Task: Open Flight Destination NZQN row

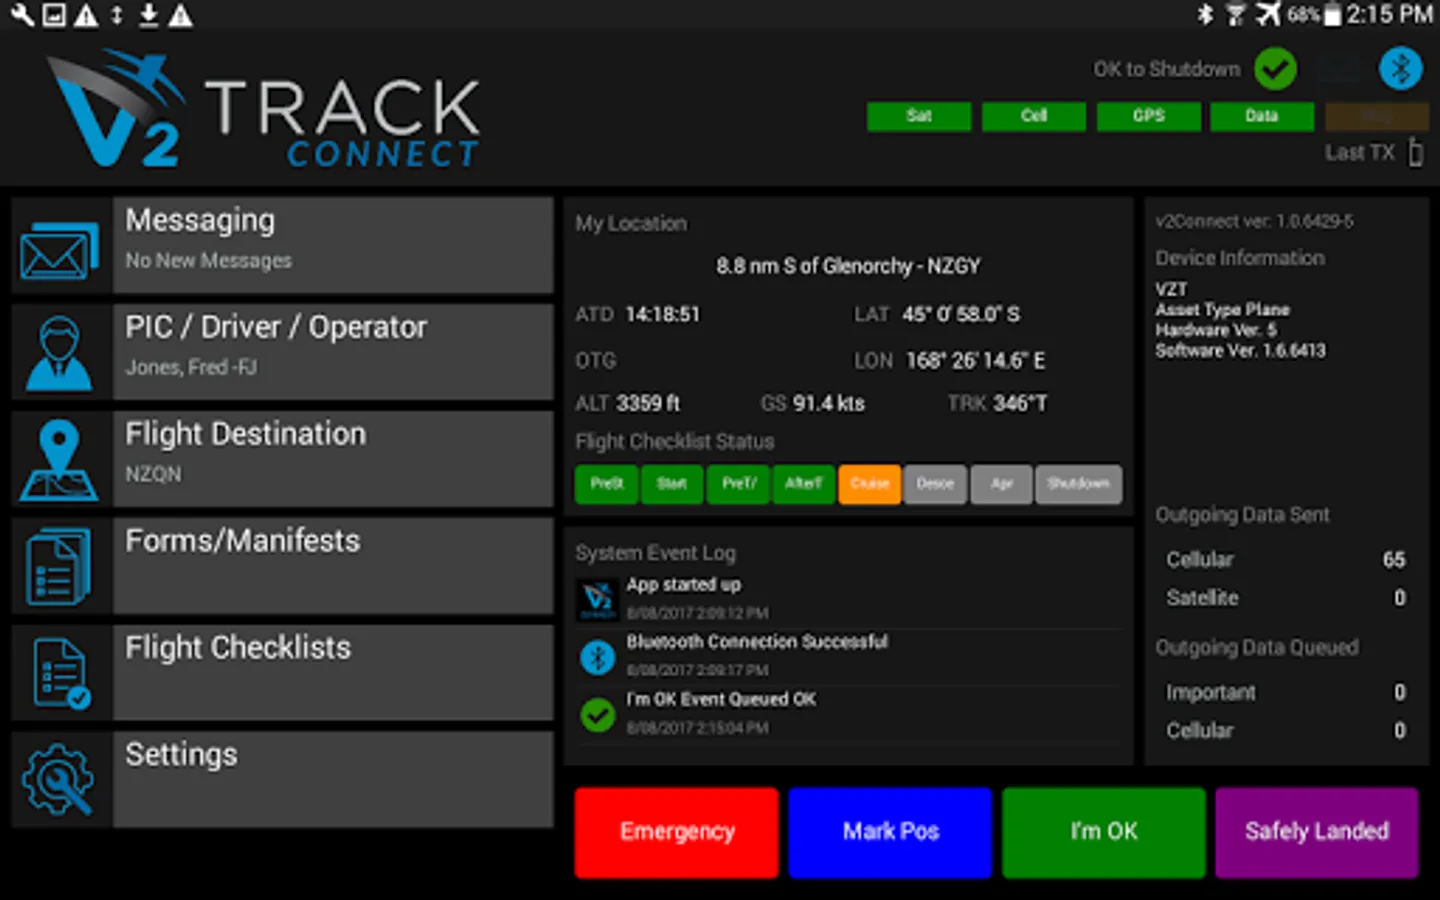Action: (x=282, y=459)
